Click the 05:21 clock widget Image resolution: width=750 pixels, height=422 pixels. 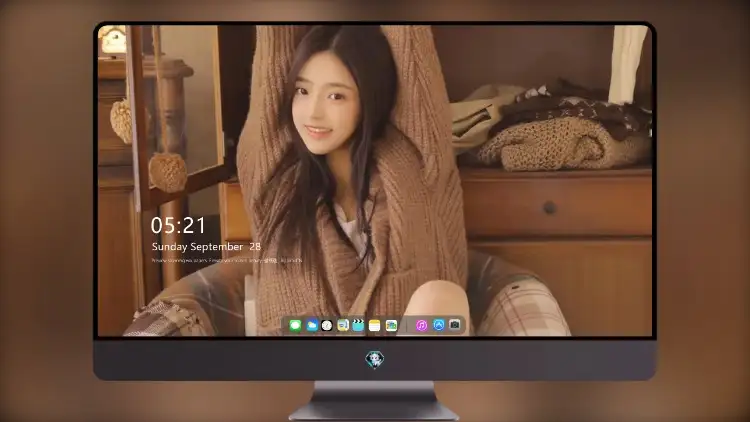(x=178, y=225)
